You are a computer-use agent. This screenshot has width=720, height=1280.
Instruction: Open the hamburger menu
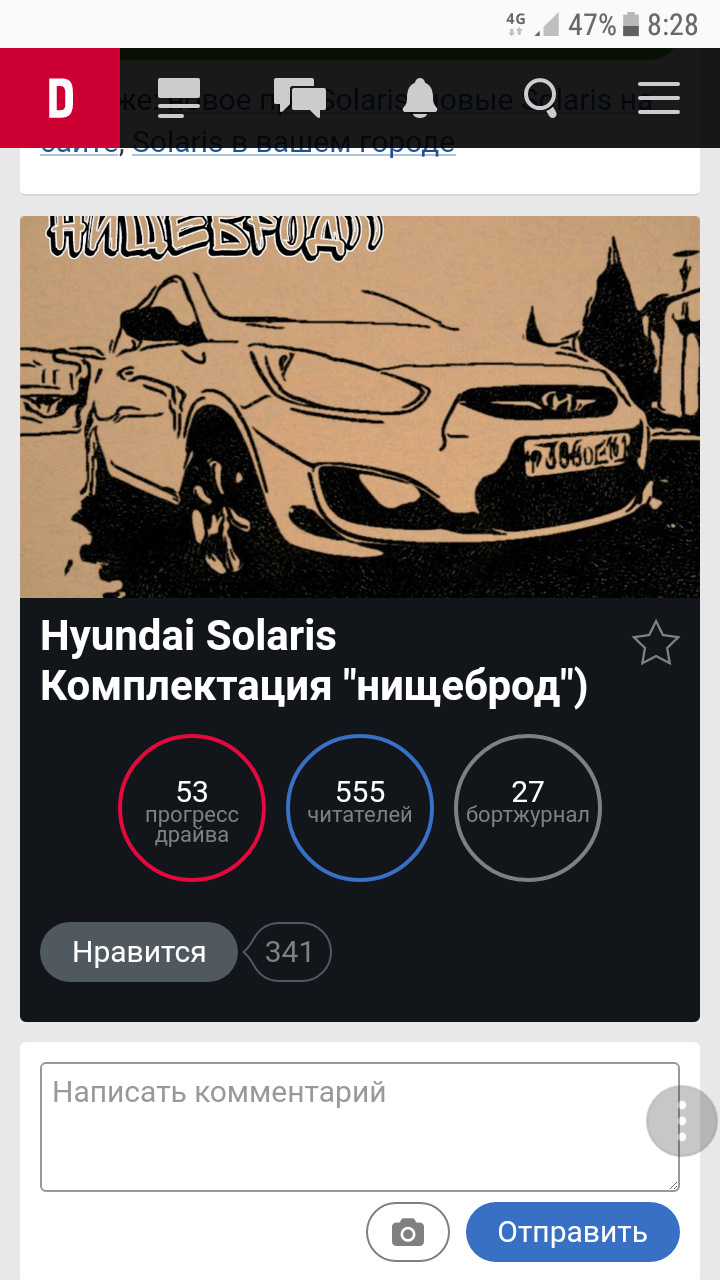659,98
